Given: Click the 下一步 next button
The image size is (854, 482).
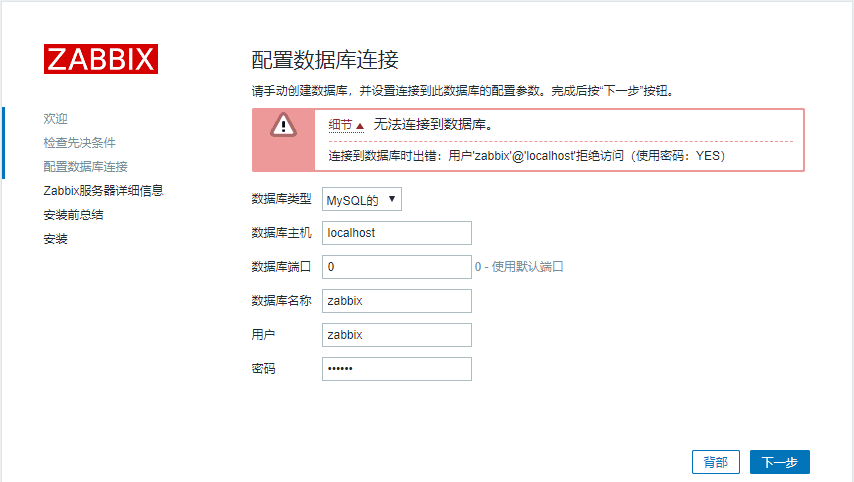Looking at the screenshot, I should (779, 462).
